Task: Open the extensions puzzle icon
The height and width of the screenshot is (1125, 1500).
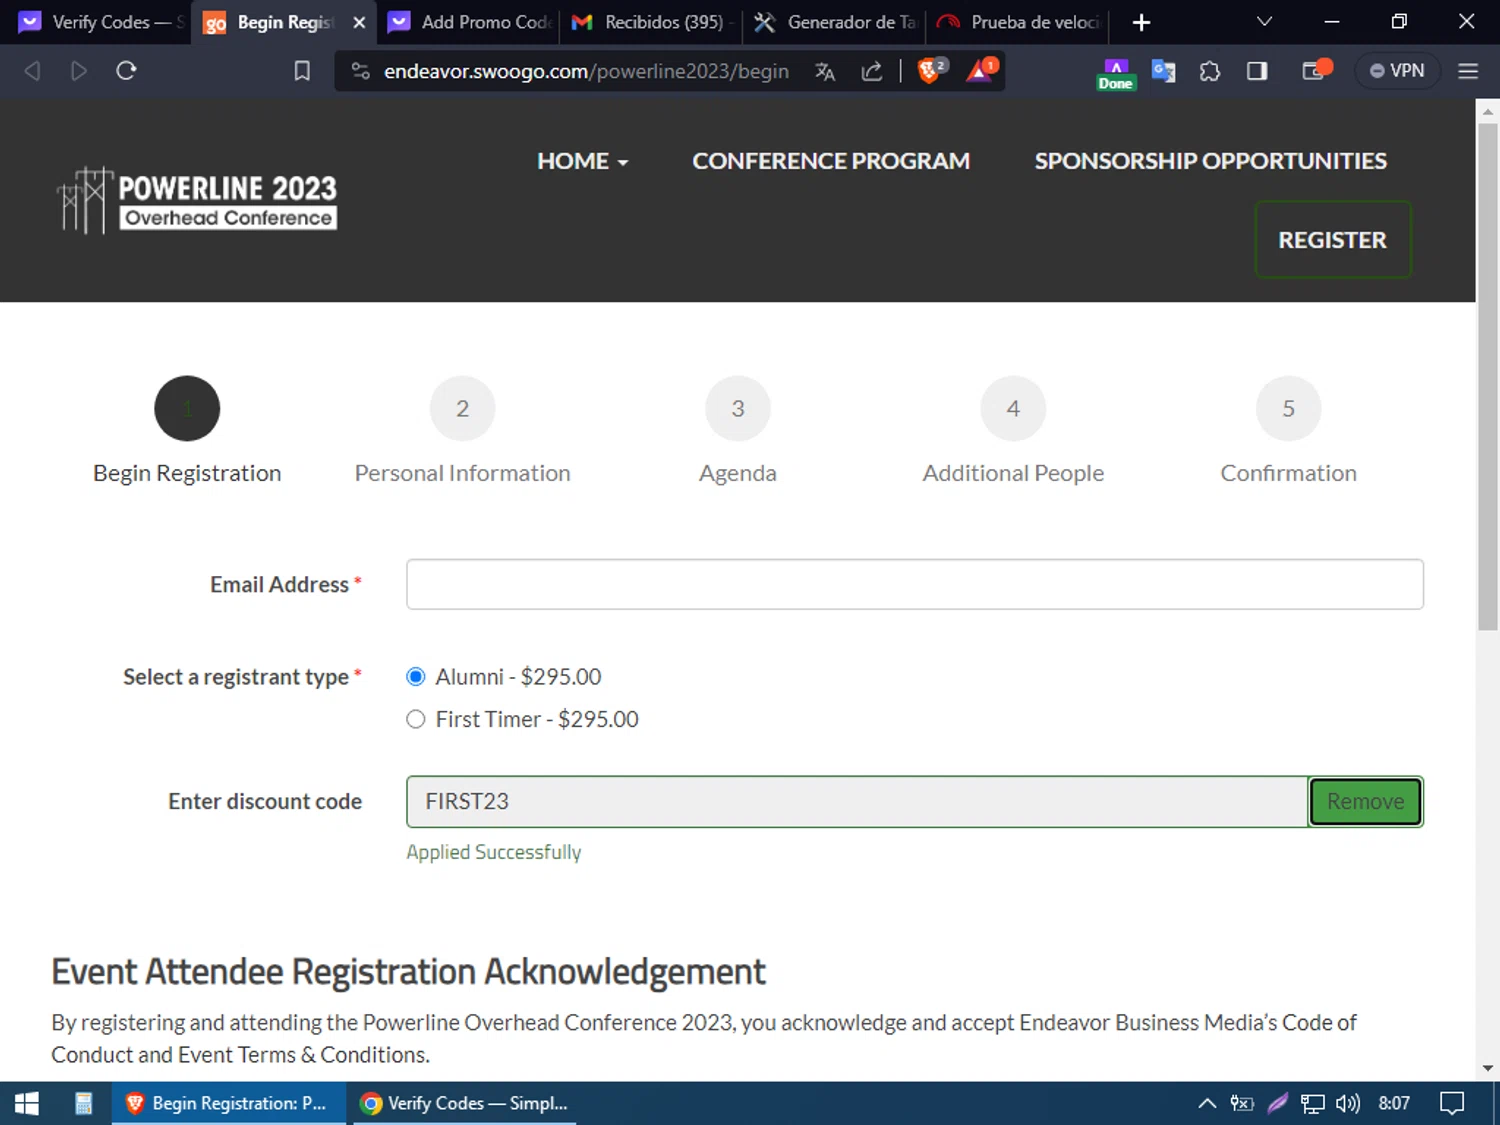Action: click(x=1210, y=71)
